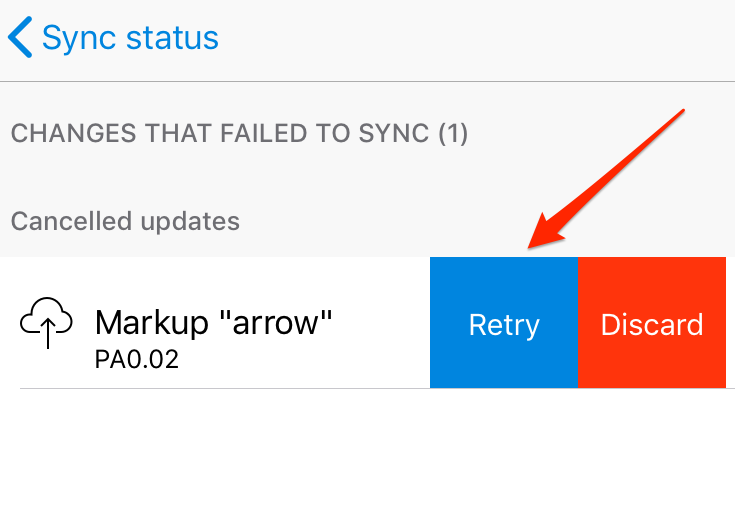The height and width of the screenshot is (513, 735).
Task: Click the "Cancelled updates" section label
Action: coord(125,220)
